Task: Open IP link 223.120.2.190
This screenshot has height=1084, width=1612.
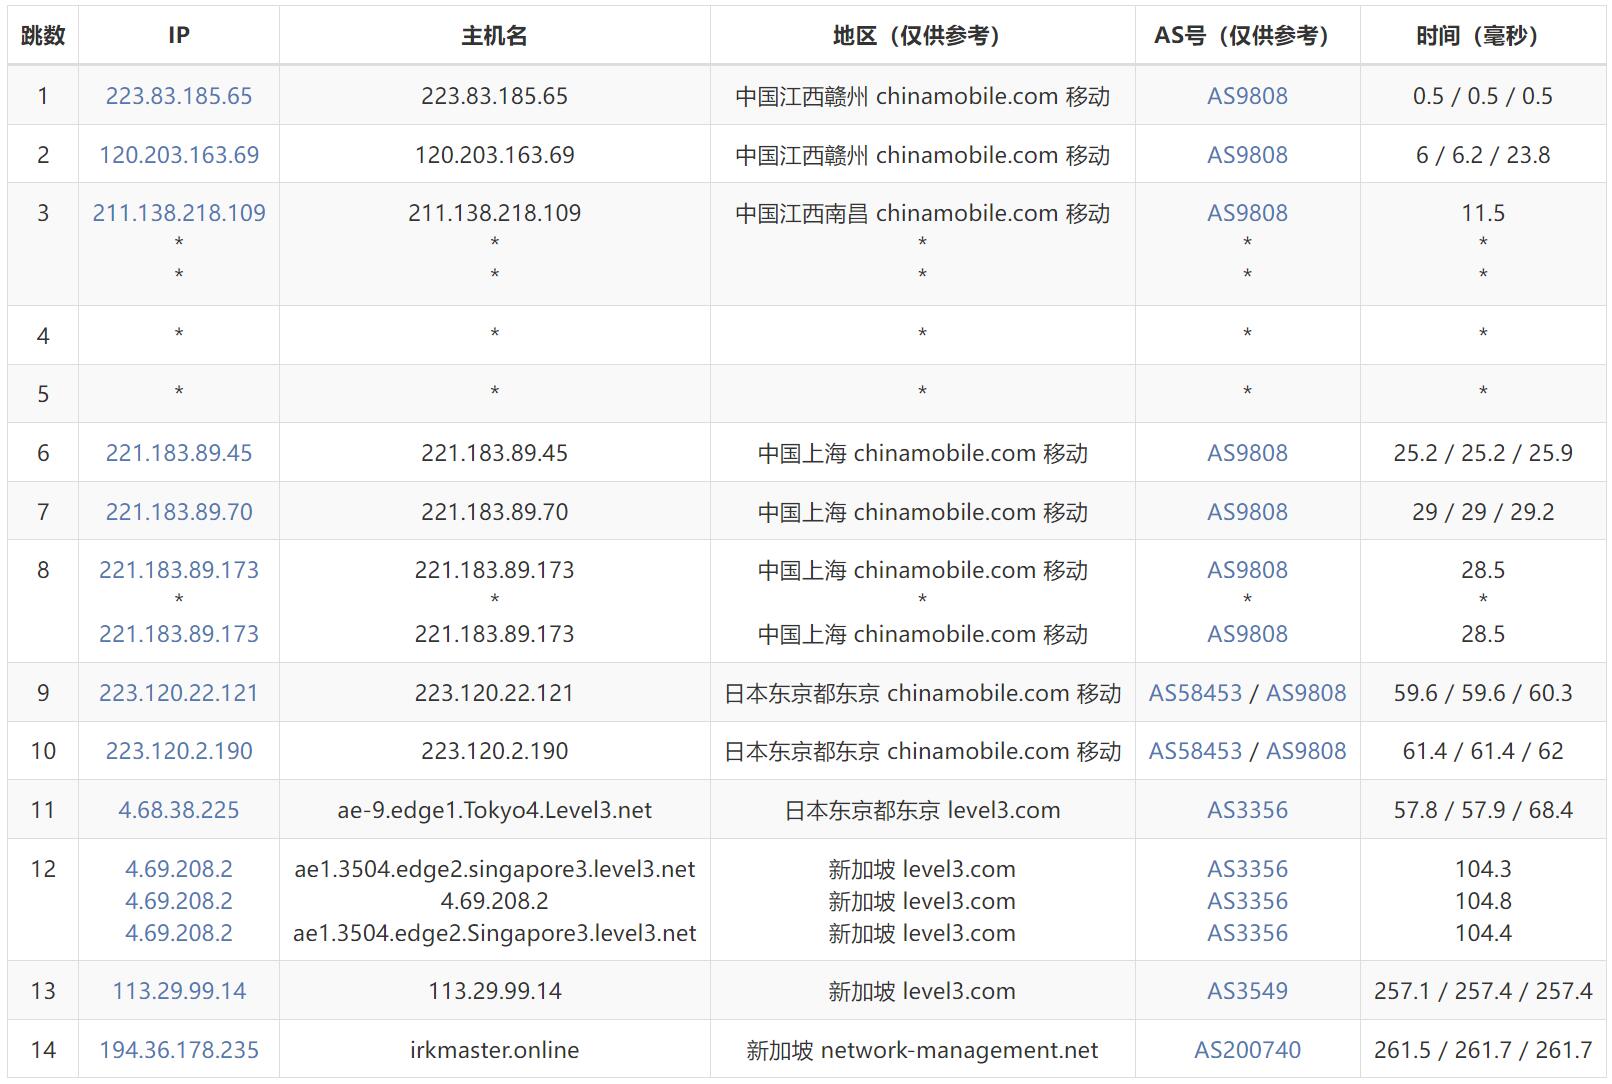Action: 179,751
